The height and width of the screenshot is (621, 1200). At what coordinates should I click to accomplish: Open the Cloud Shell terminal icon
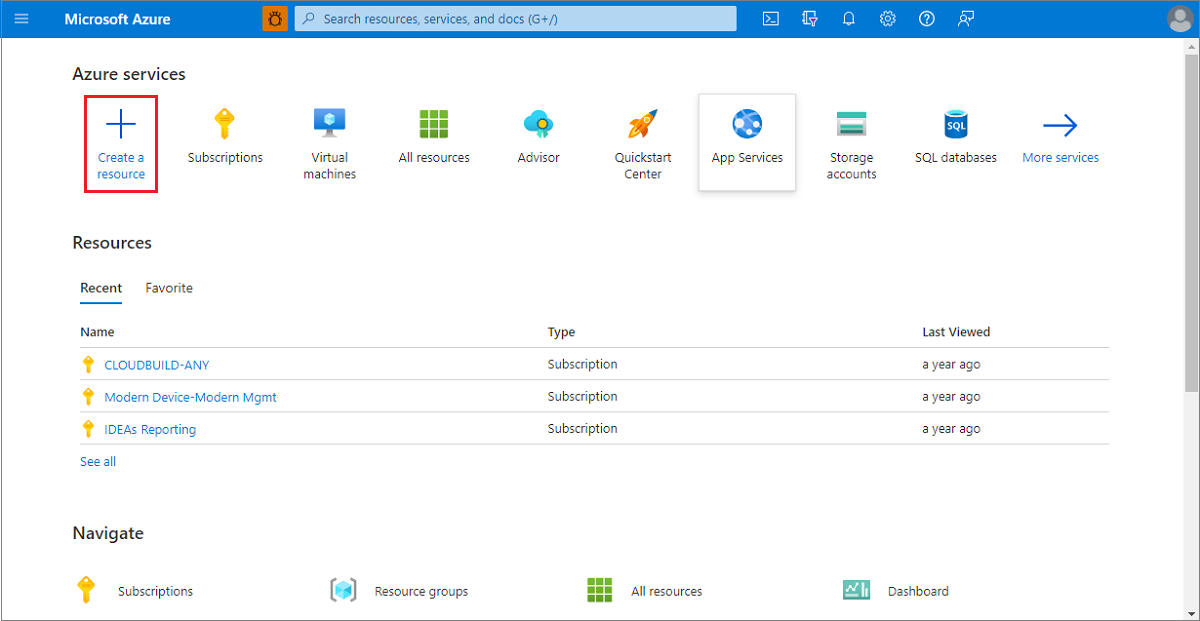(770, 18)
